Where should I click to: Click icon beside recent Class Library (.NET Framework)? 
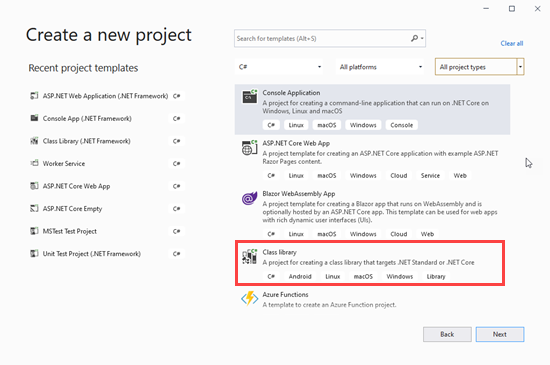coord(34,141)
